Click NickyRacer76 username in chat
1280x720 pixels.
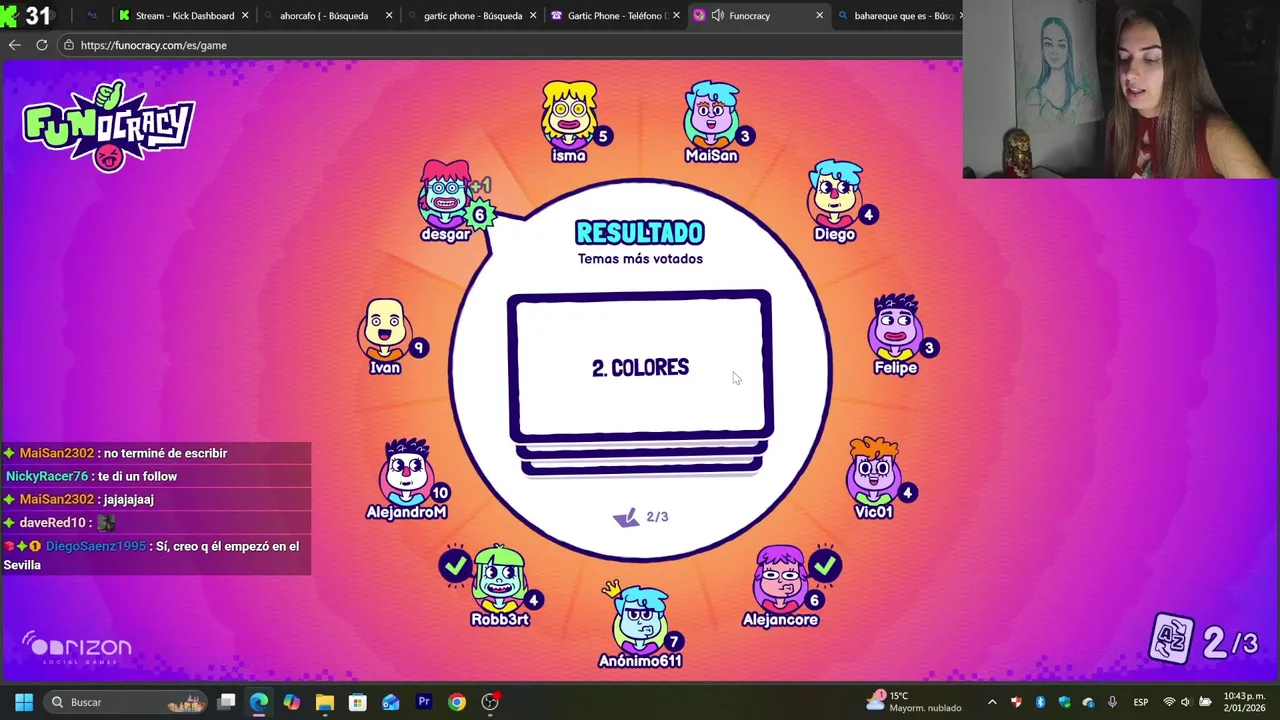click(47, 476)
